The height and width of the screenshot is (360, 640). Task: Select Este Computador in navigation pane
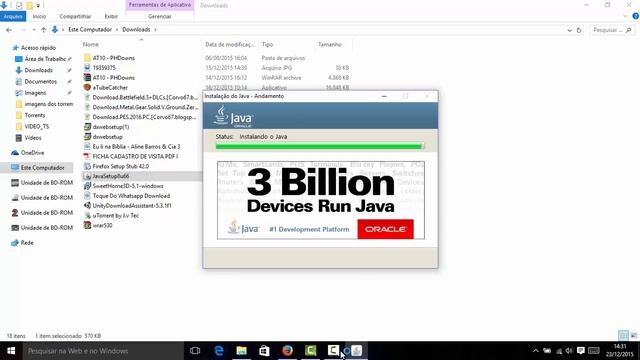click(42, 168)
